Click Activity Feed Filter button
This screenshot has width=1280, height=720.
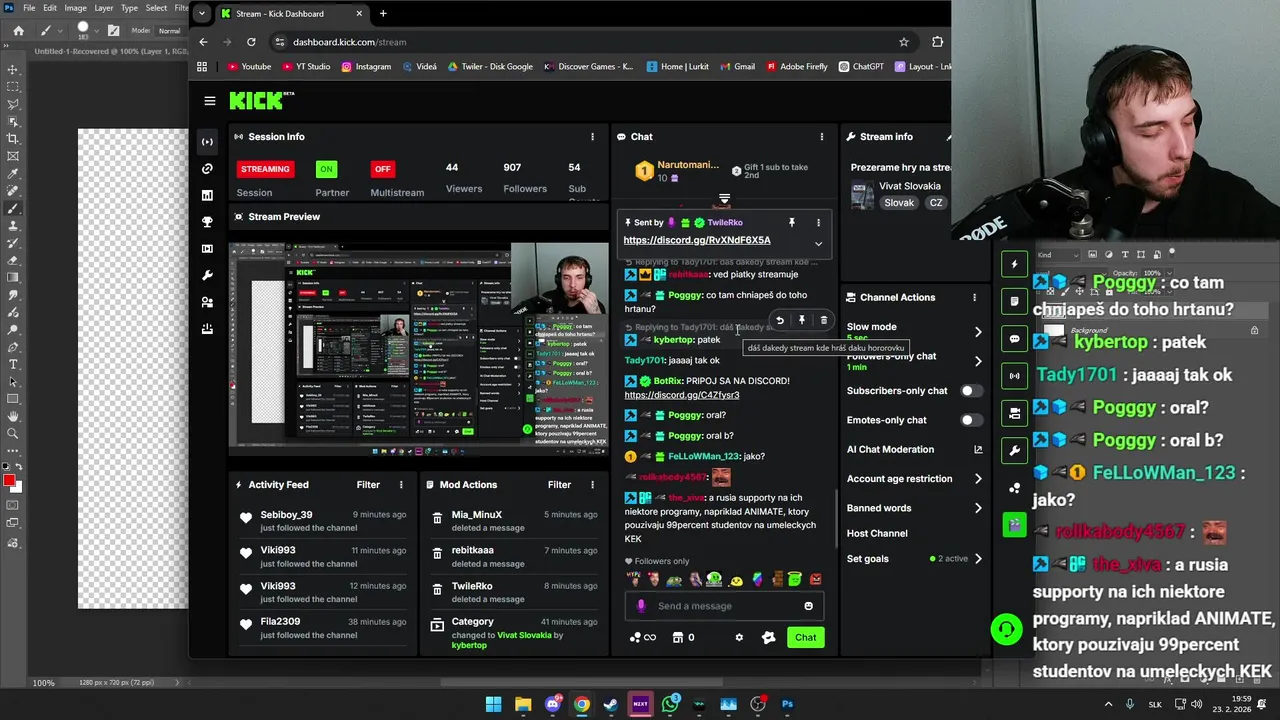[x=368, y=485]
